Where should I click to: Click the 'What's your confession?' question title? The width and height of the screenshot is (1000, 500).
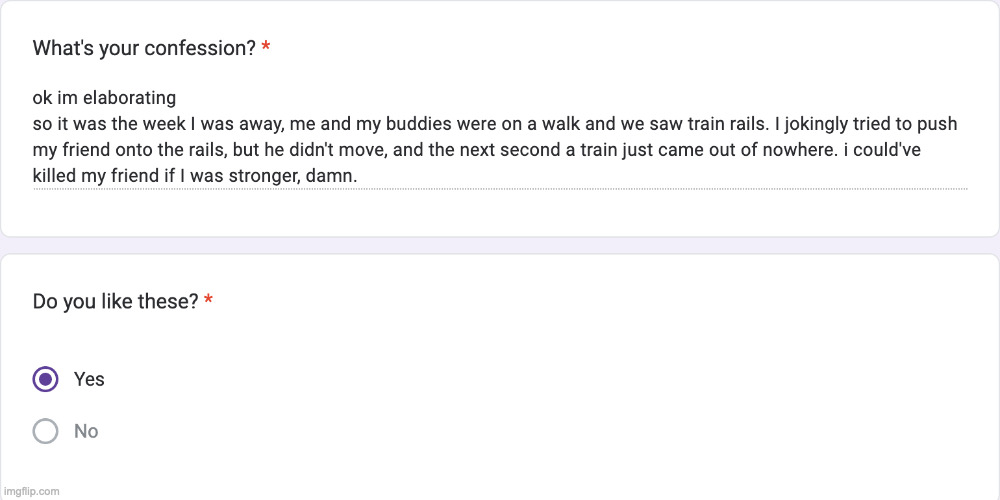click(x=144, y=48)
